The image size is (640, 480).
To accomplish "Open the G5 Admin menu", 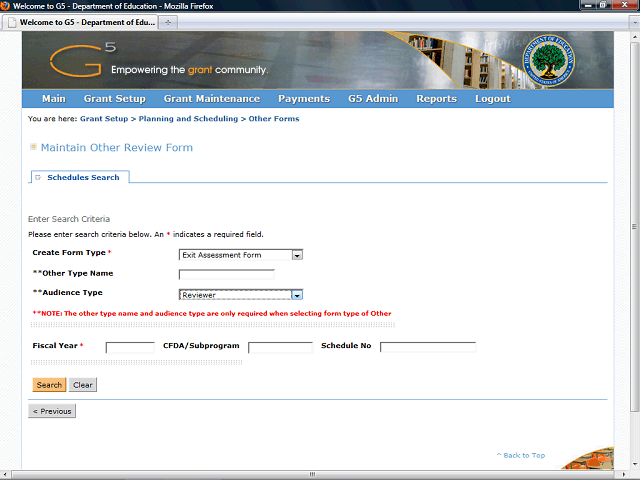I will pyautogui.click(x=373, y=99).
